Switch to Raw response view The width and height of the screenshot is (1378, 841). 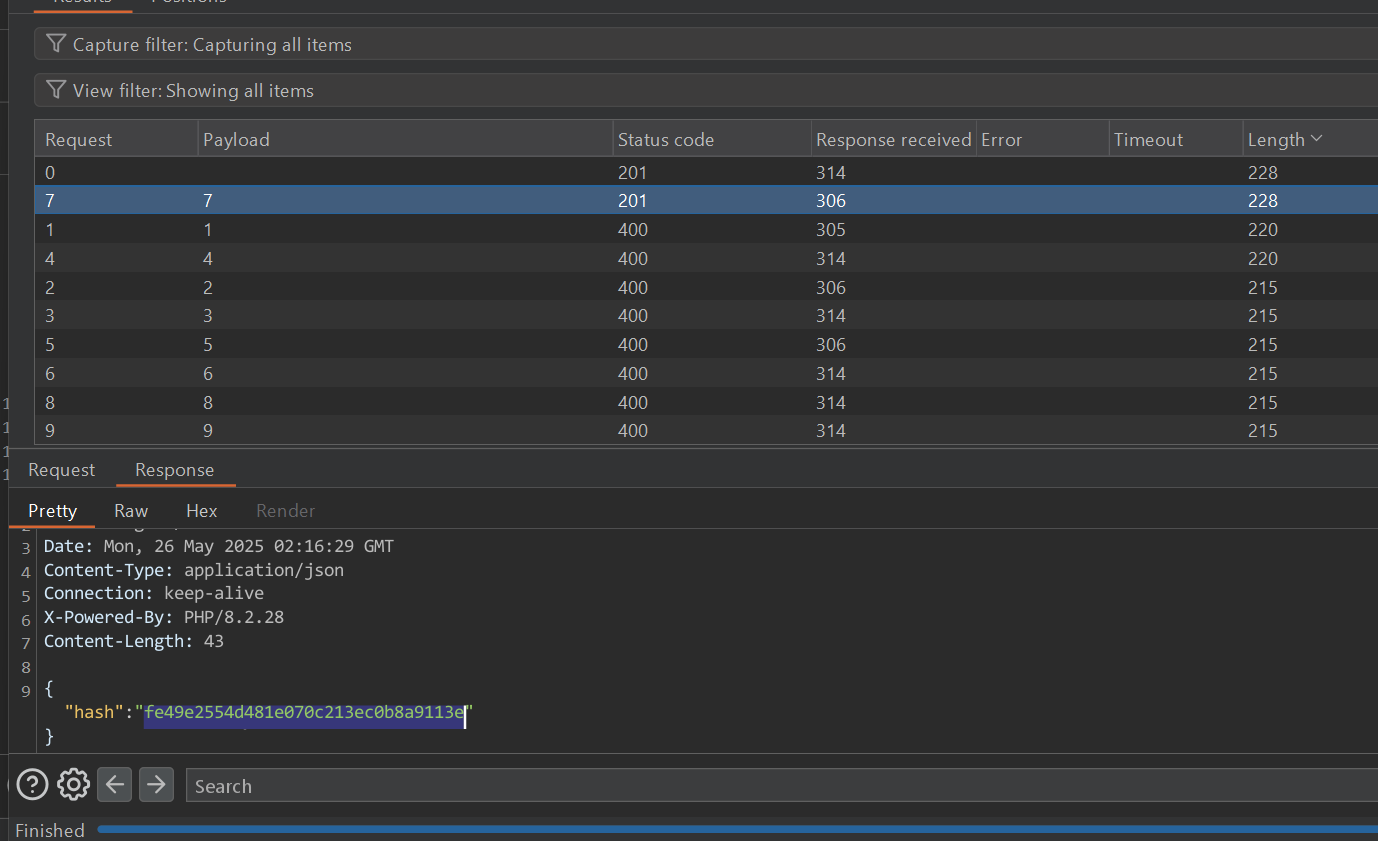pos(131,511)
